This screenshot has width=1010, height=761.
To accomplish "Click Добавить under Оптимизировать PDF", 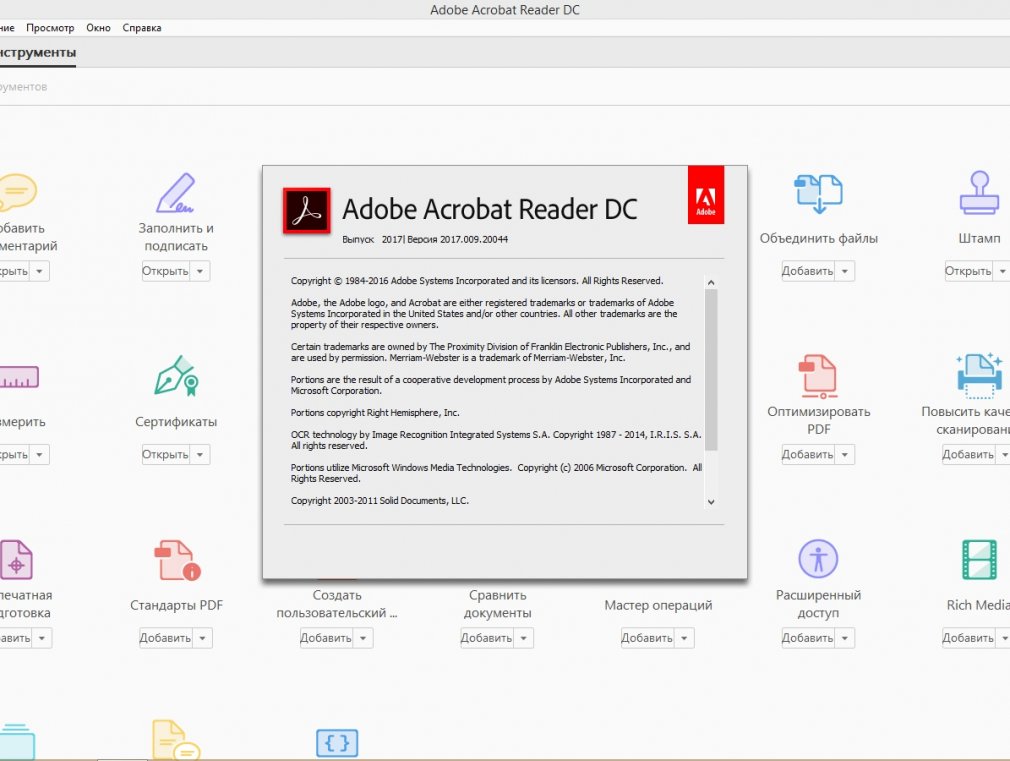I will [808, 455].
